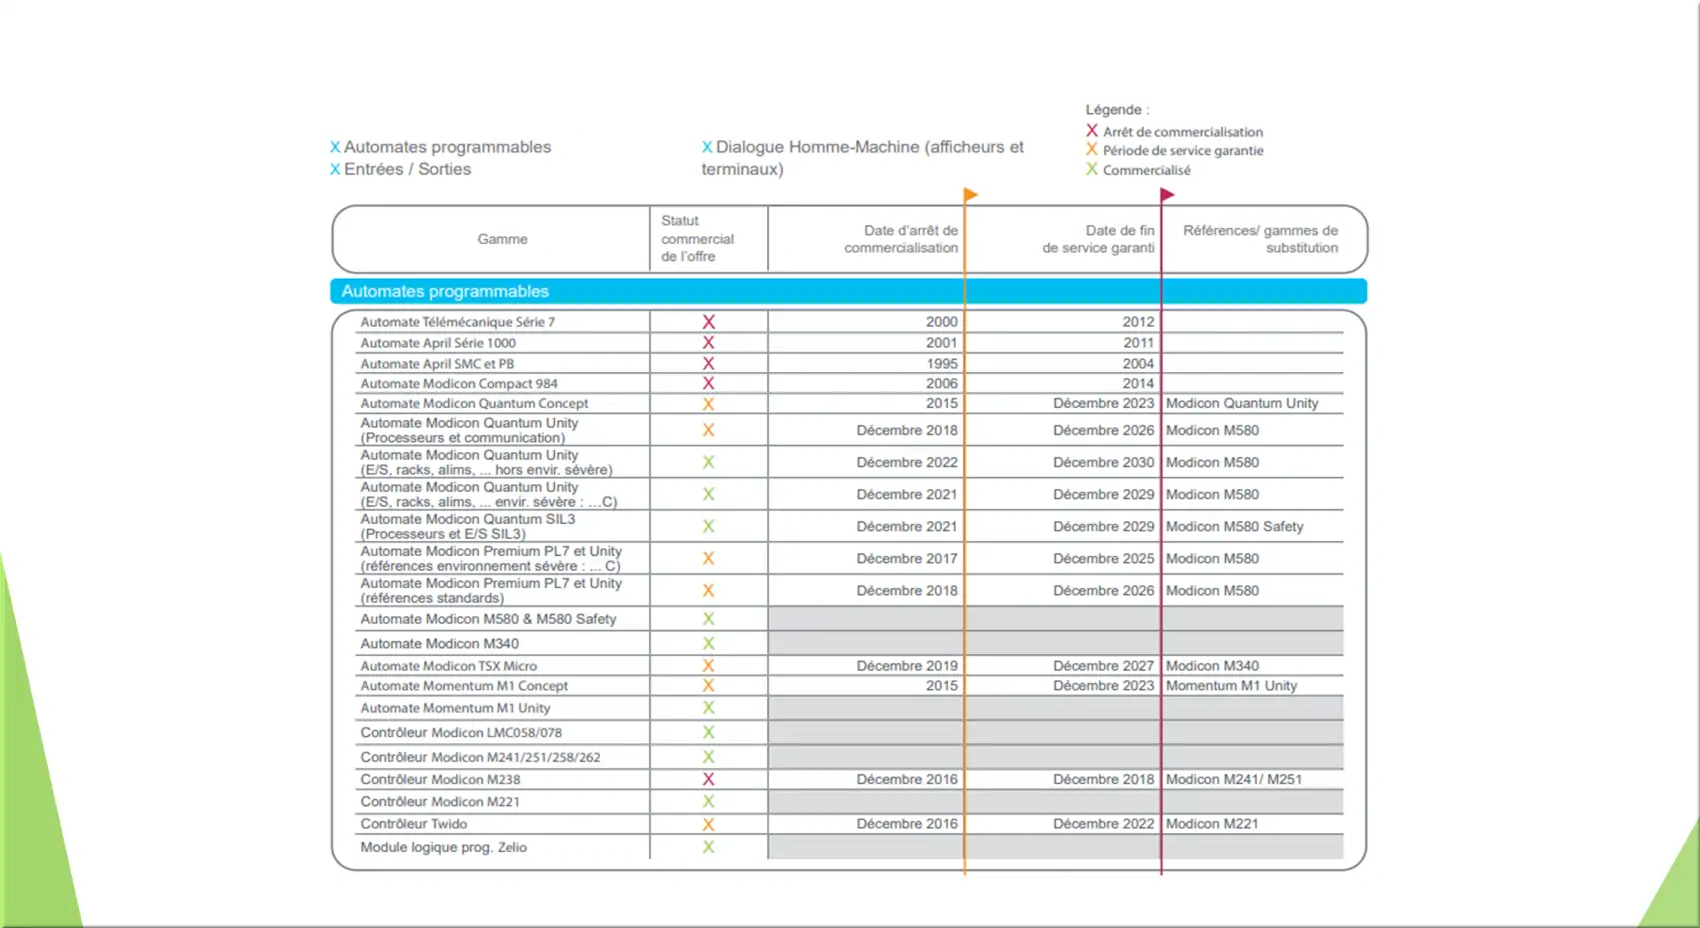This screenshot has width=1700, height=928.
Task: Click the orange X for Modicon Quantum Concept
Action: pyautogui.click(x=708, y=404)
